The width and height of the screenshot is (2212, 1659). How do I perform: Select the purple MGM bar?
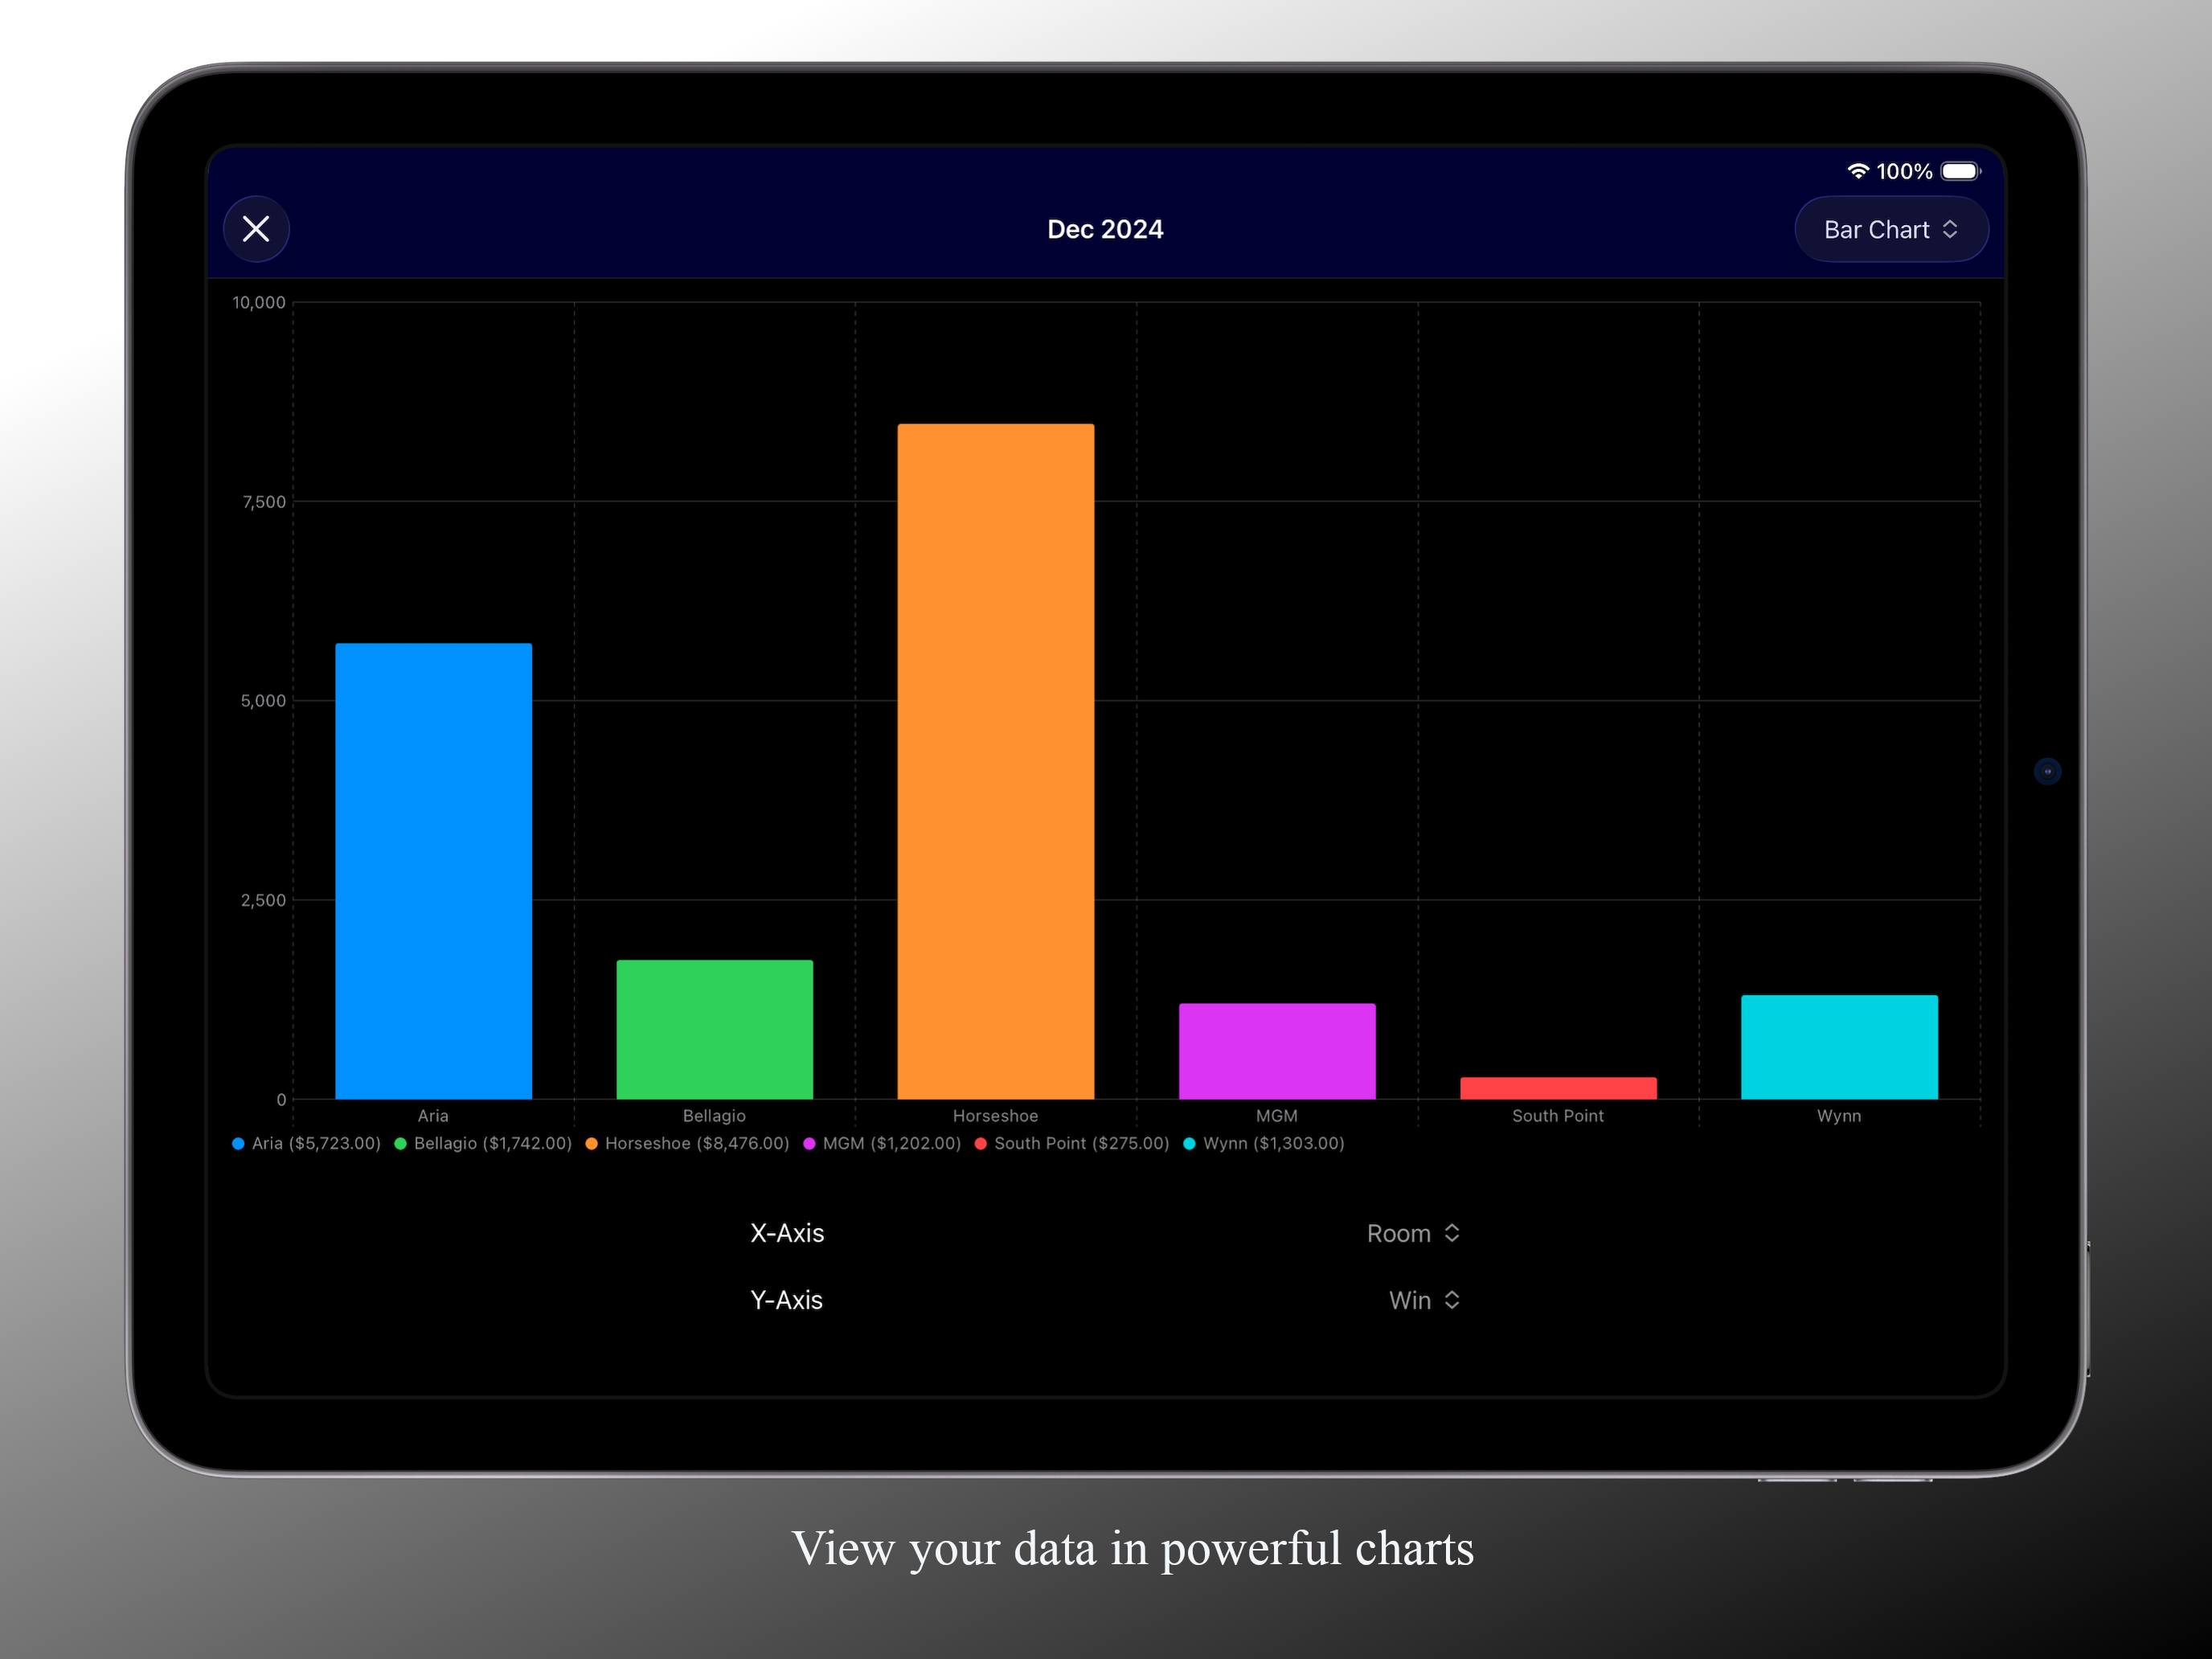[1276, 1050]
